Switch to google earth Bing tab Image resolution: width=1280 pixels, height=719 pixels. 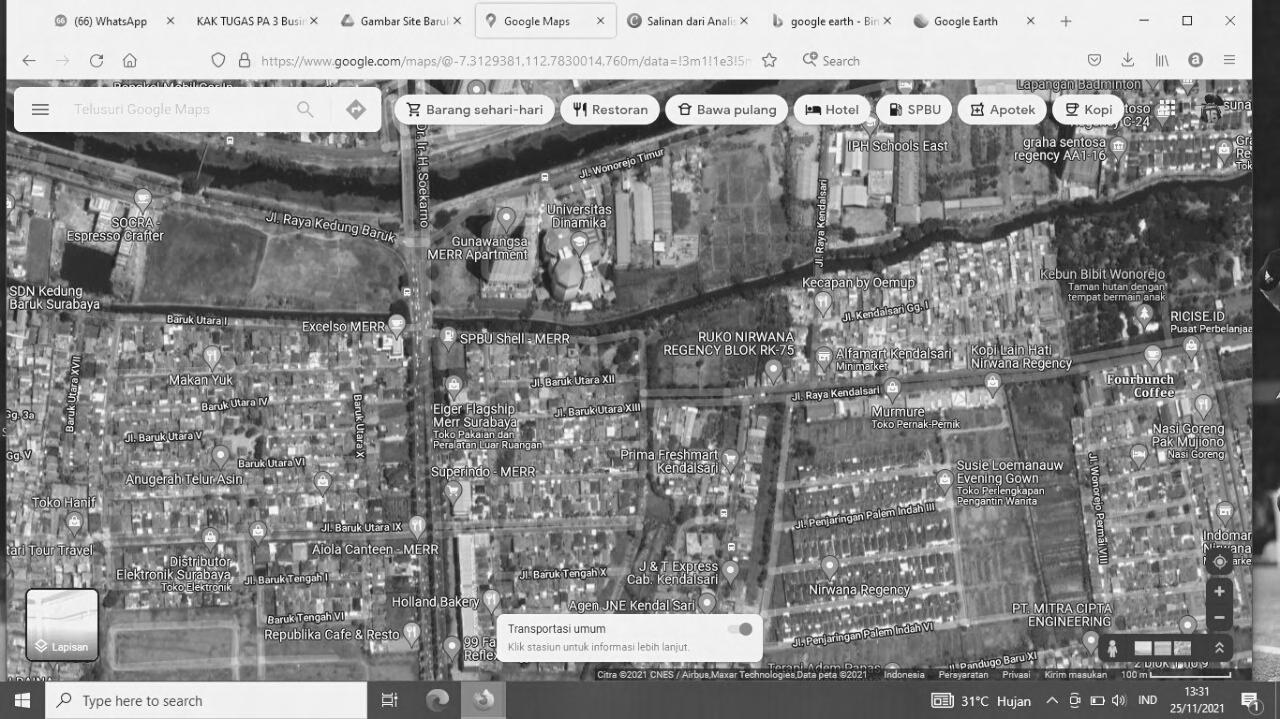pos(830,21)
